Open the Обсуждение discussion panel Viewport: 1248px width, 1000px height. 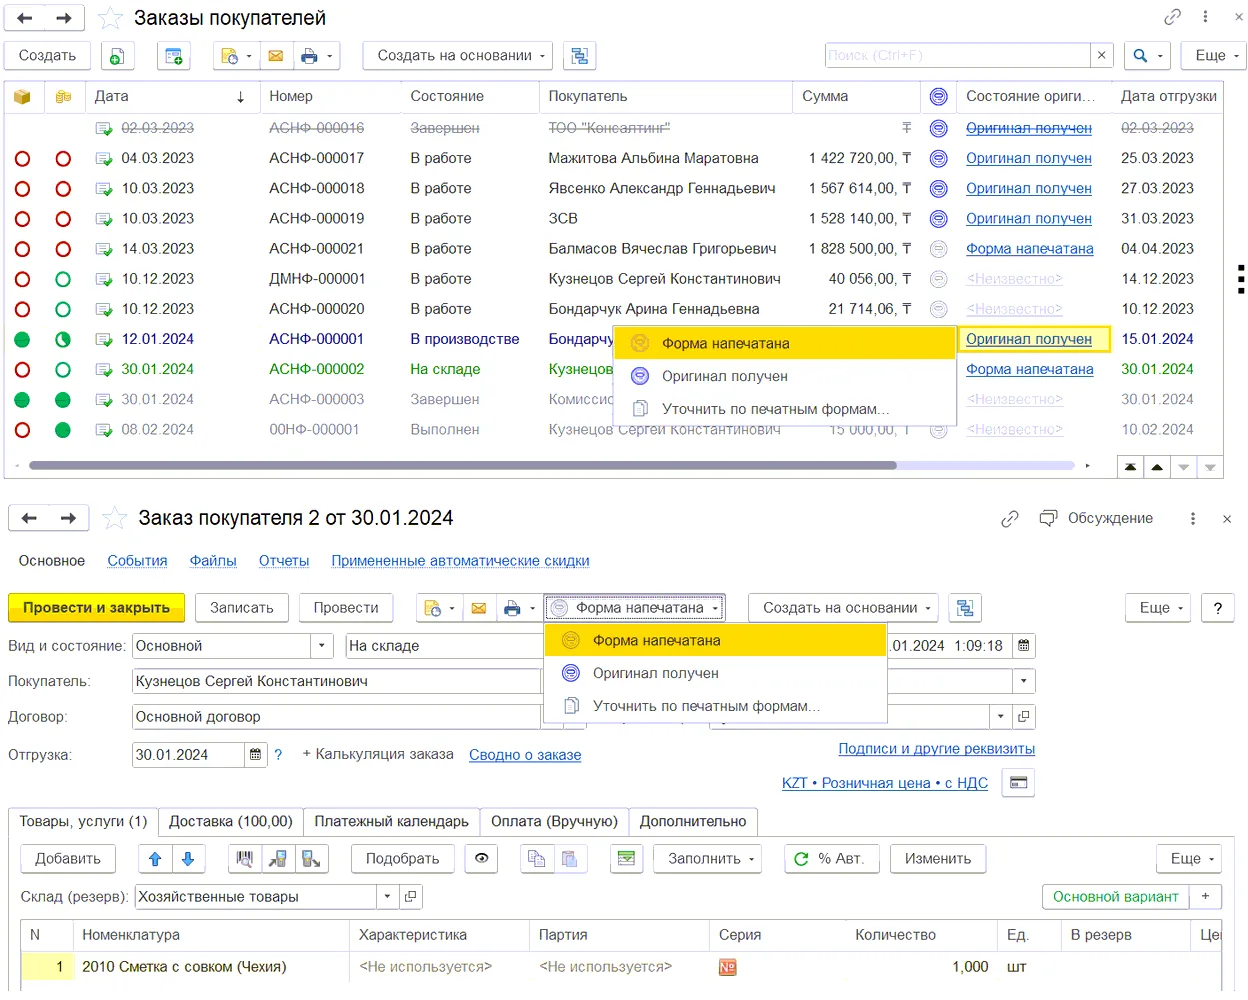point(1097,518)
